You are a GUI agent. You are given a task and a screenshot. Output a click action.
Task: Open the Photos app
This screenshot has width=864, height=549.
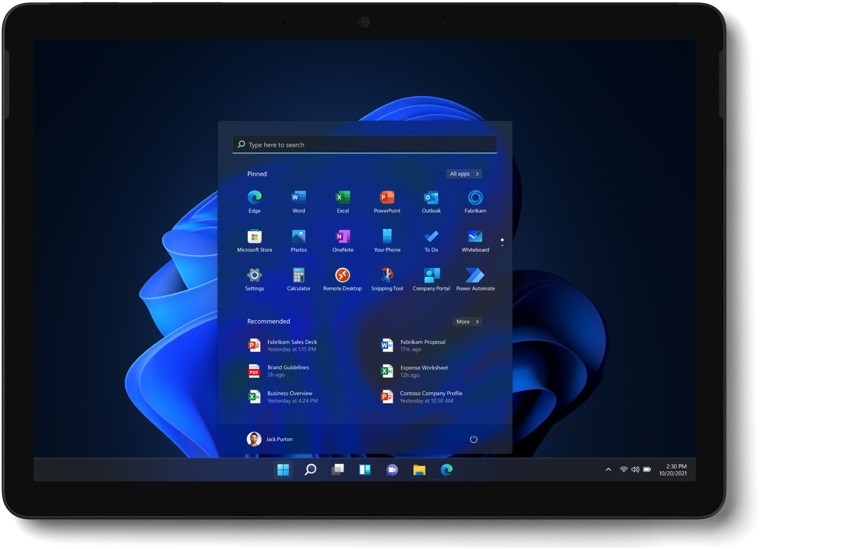tap(298, 240)
